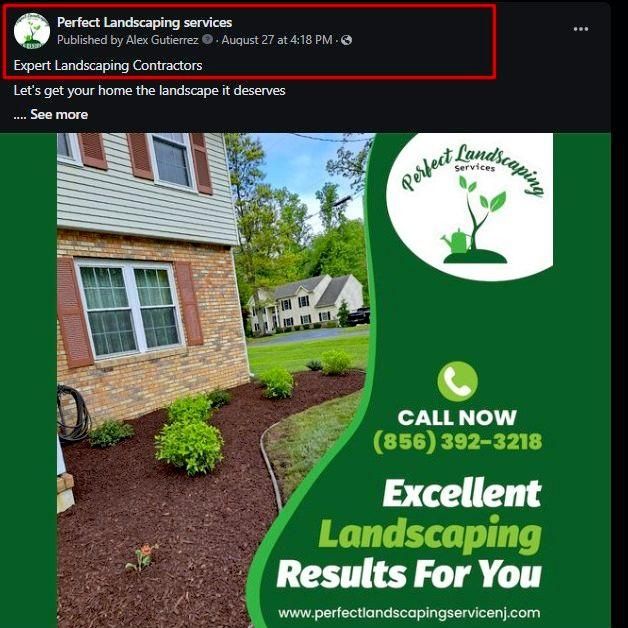Click the (856) 392-3218 phone number
Screen dimensions: 628x628
[457, 442]
